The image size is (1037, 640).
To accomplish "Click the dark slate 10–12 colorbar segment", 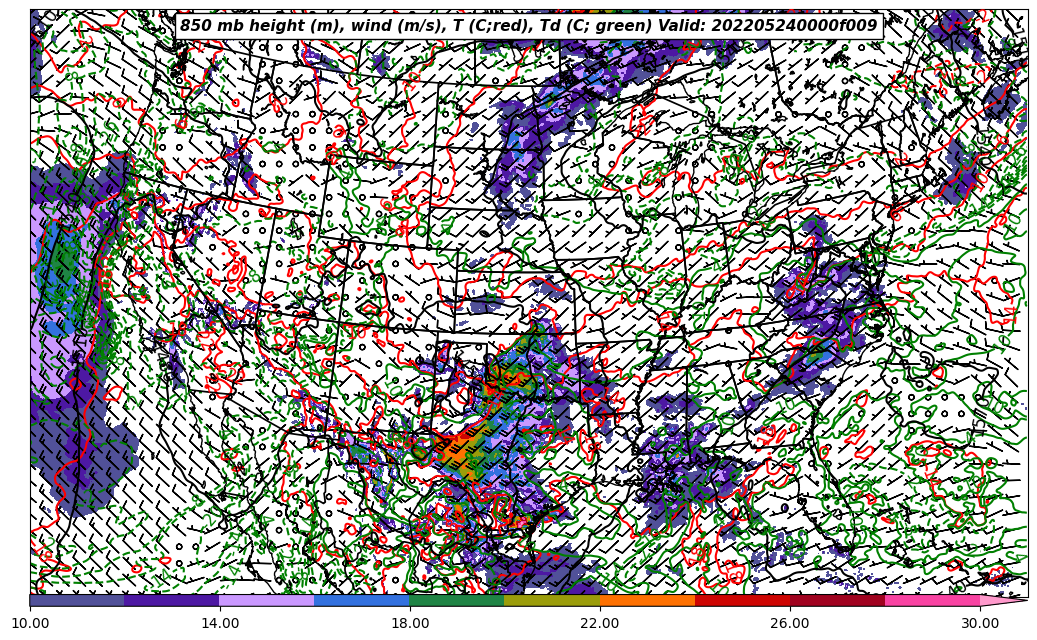I will (77, 600).
